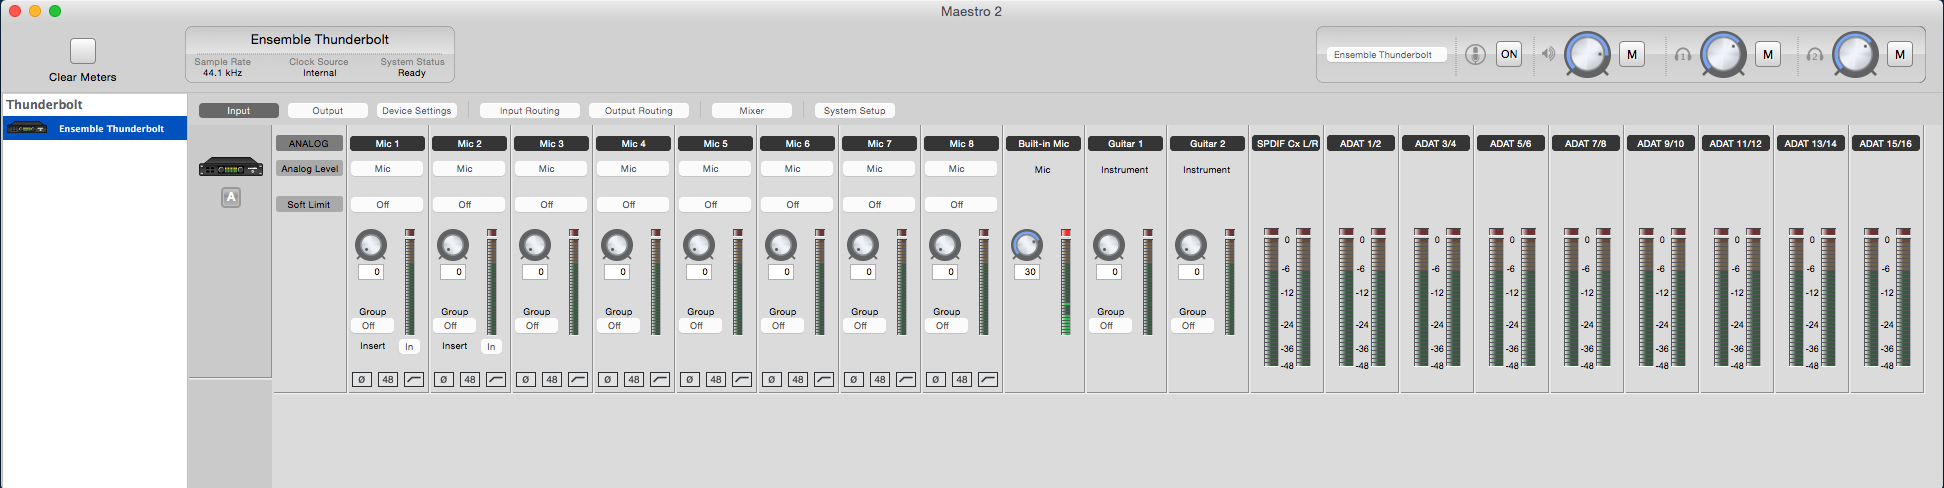Click the Clear Meters button
The width and height of the screenshot is (1944, 488).
pyautogui.click(x=83, y=50)
